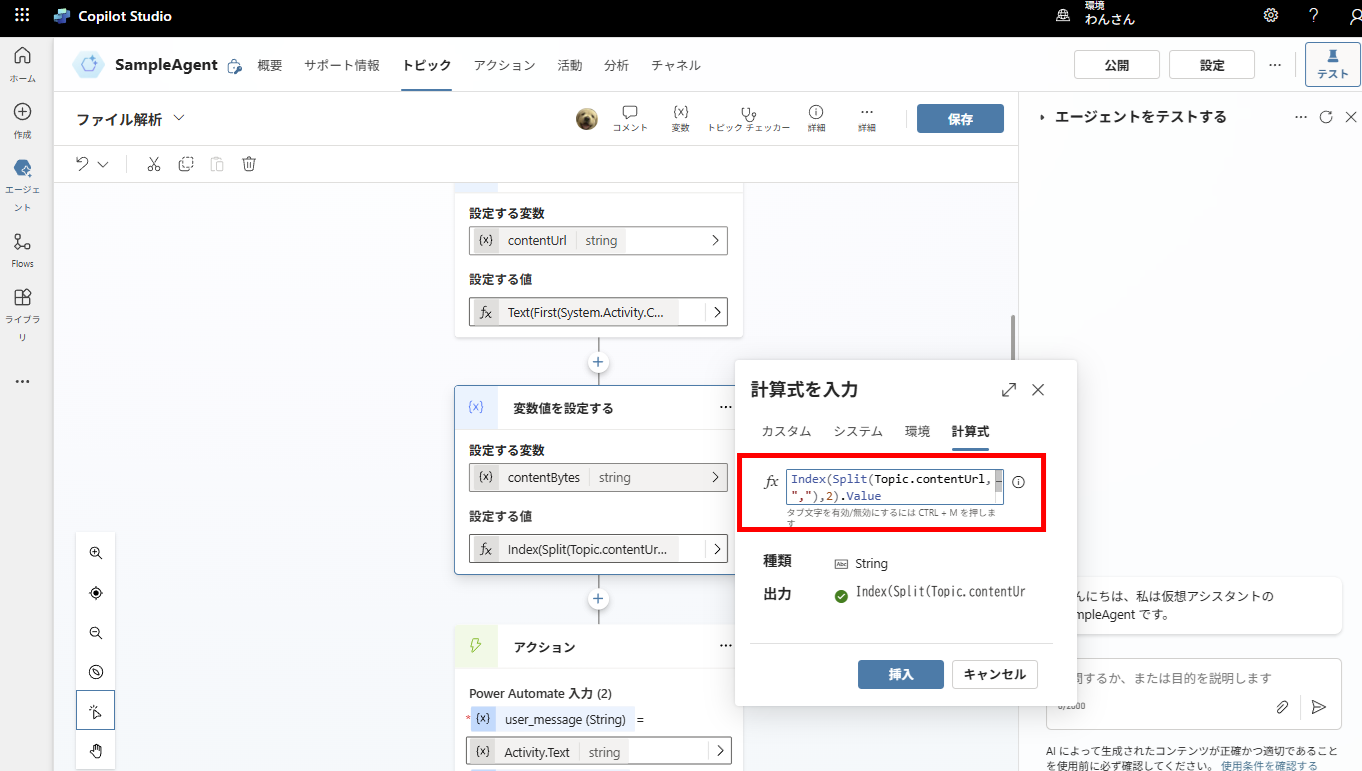Click the 保存 button to save the topic

click(x=959, y=117)
